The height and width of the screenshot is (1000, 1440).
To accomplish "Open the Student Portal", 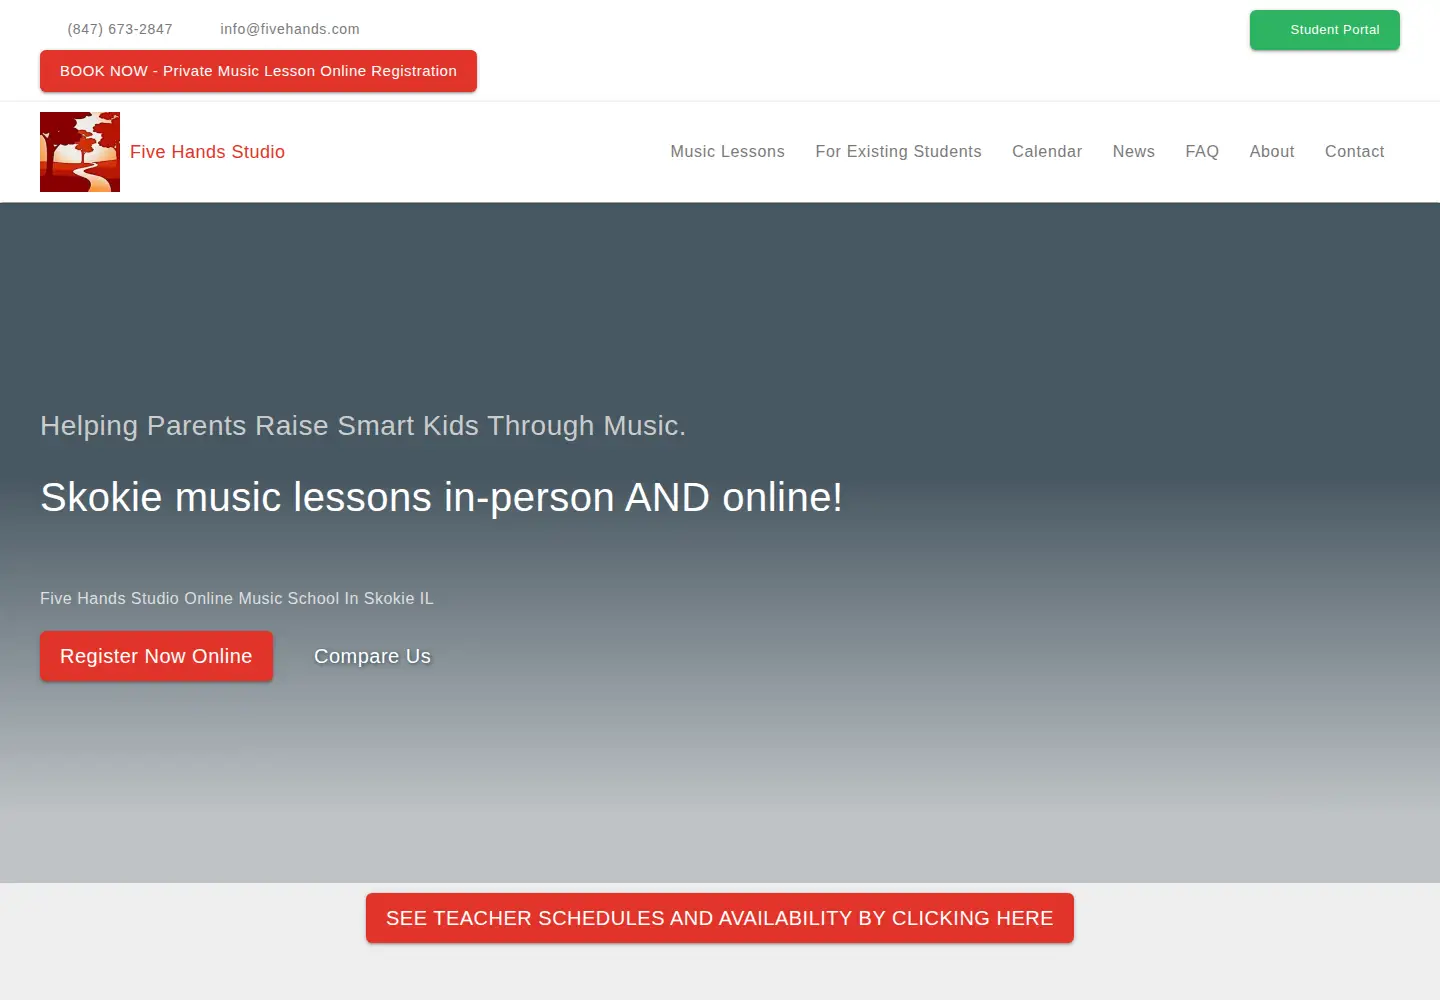I will (x=1324, y=30).
